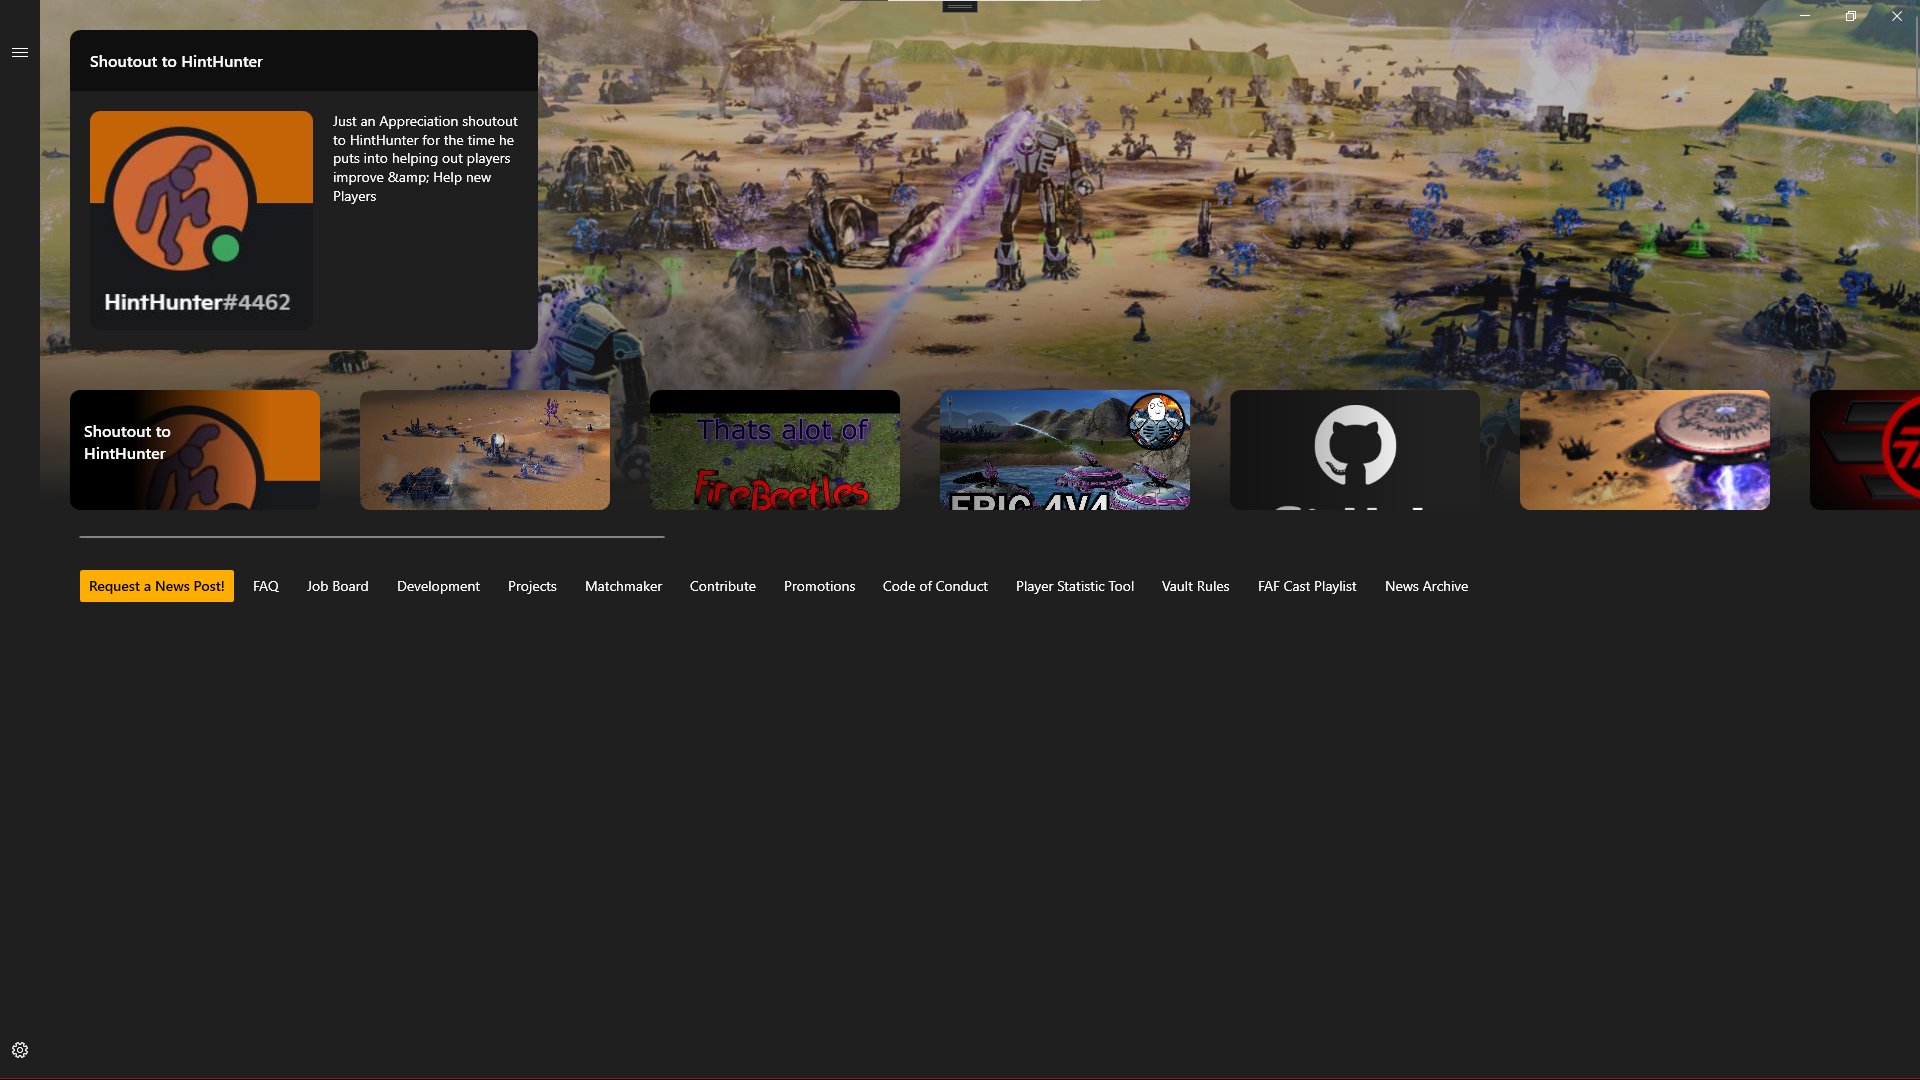Open the red logo news card

(1865, 450)
